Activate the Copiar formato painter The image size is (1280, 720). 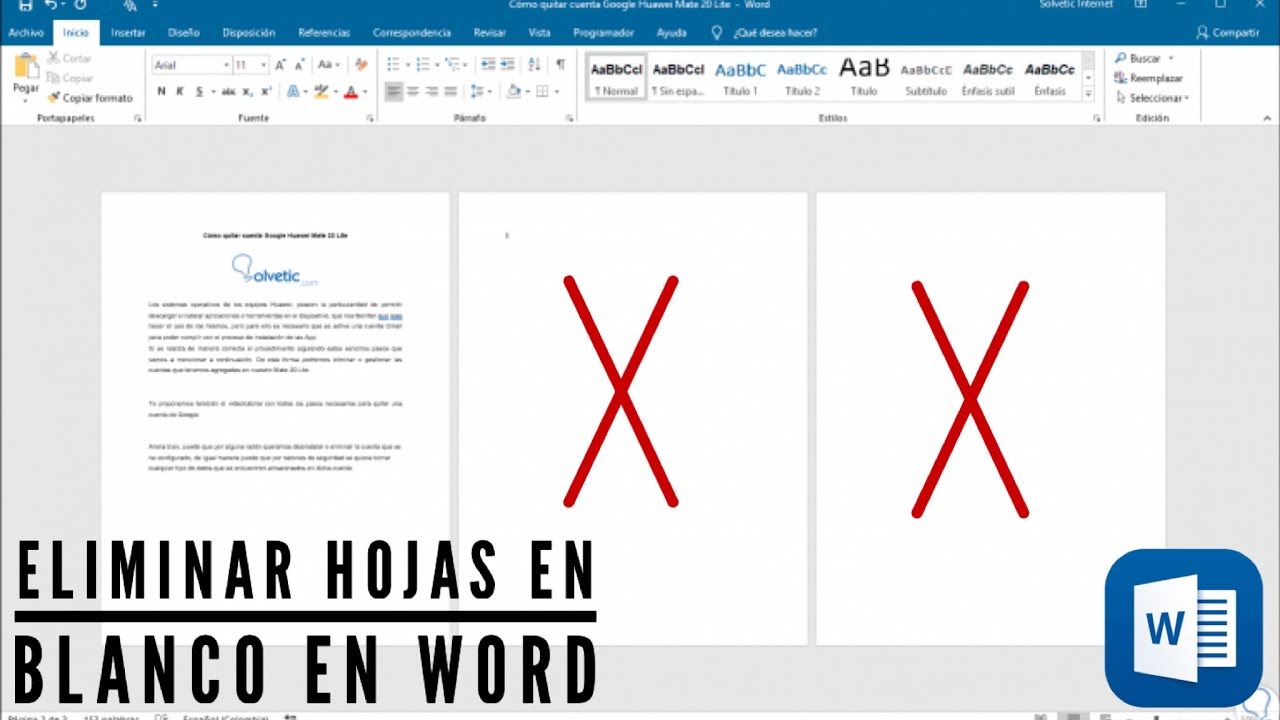90,98
